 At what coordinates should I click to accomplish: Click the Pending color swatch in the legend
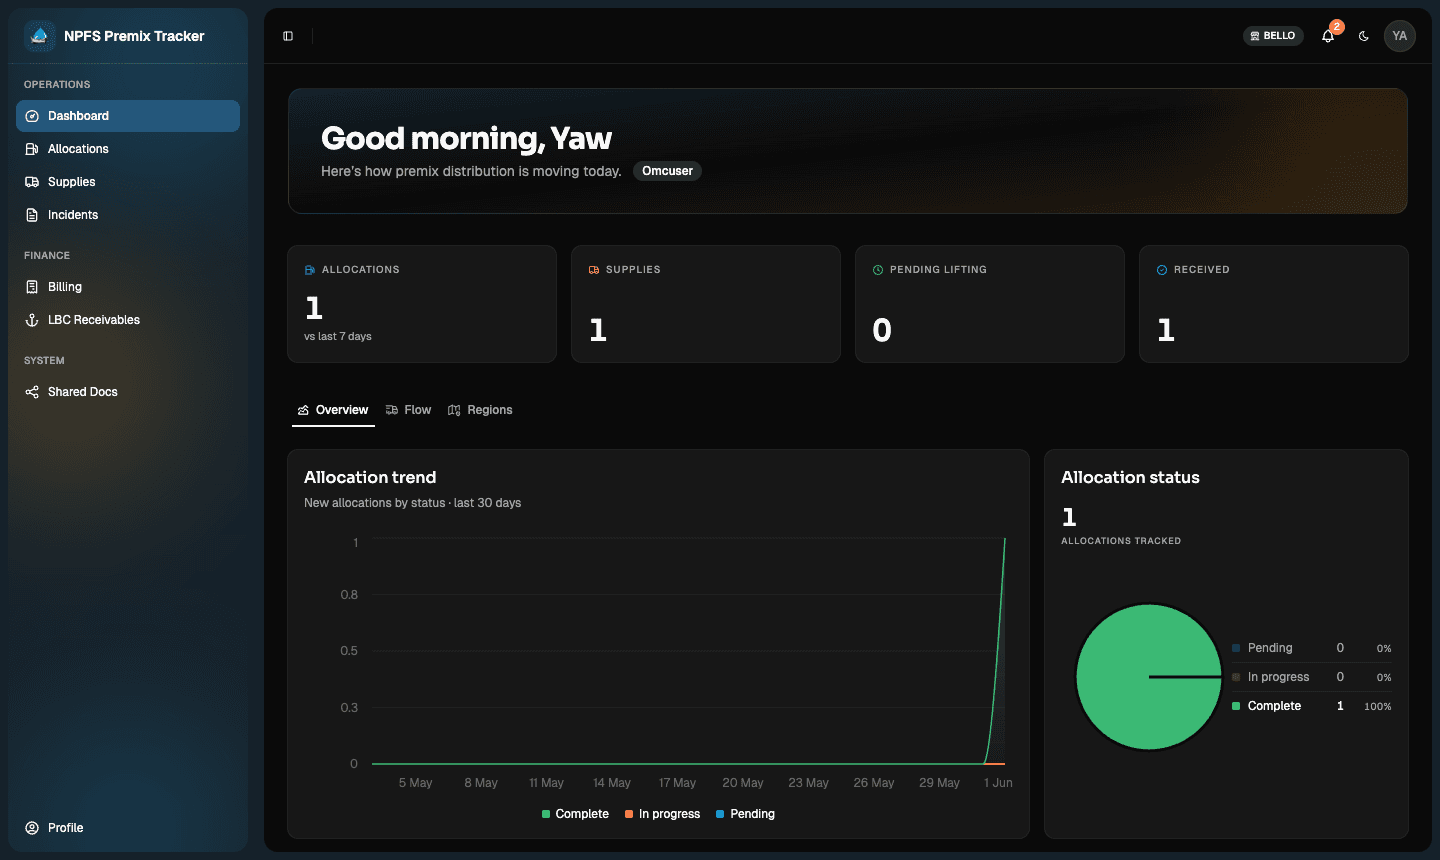[720, 814]
